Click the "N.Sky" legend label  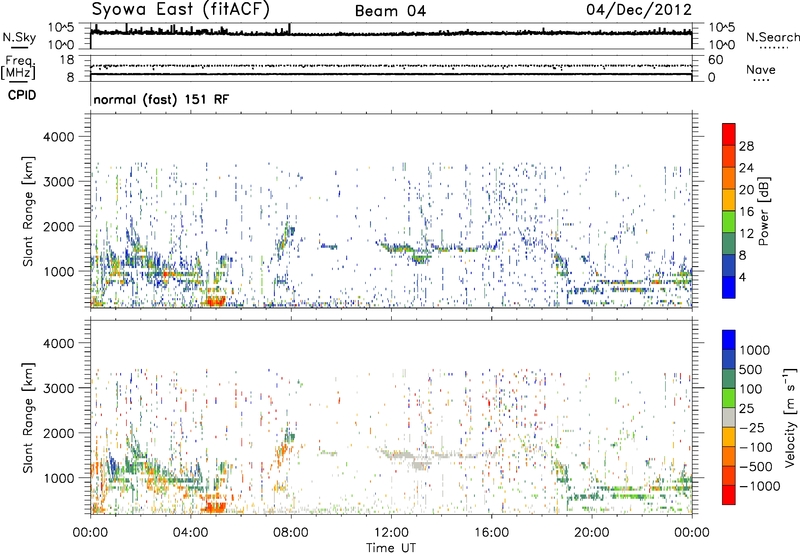click(19, 37)
